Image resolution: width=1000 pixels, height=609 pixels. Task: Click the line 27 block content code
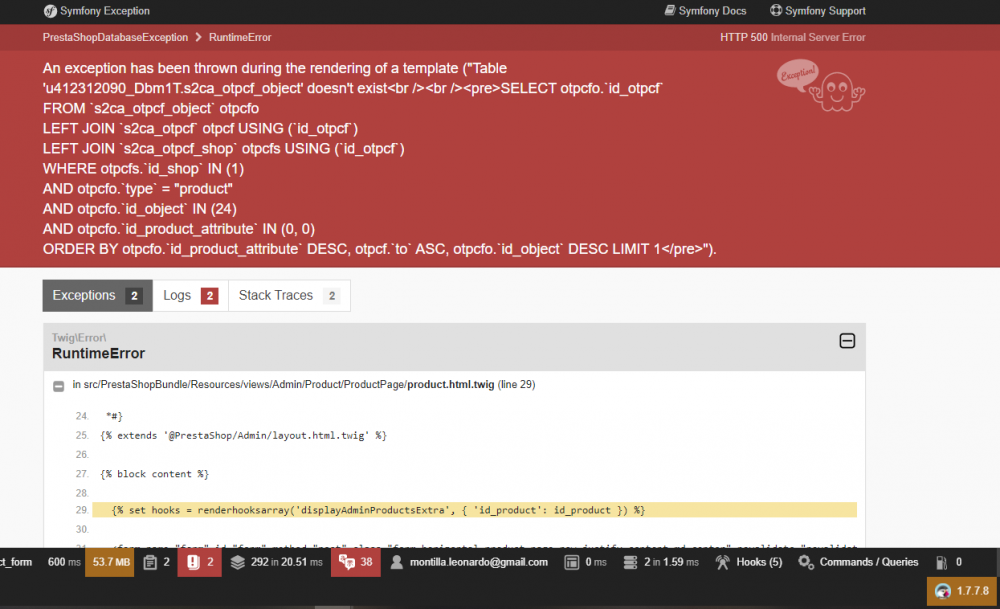(x=154, y=474)
